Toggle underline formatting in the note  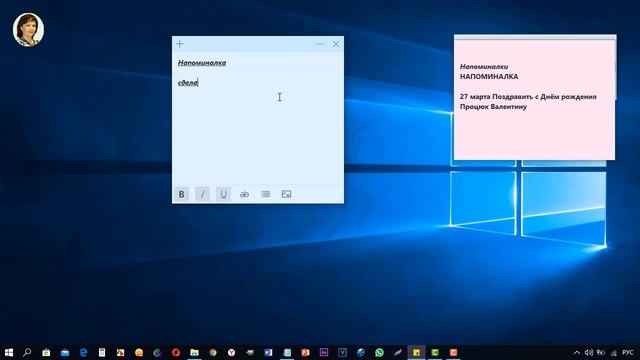pyautogui.click(x=223, y=194)
